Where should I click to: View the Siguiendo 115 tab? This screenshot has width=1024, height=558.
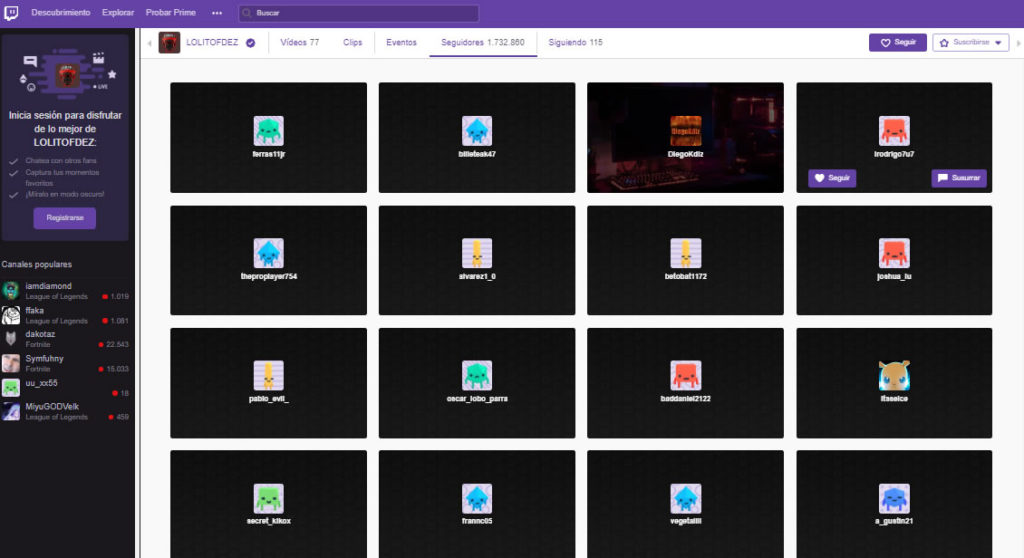[x=575, y=43]
